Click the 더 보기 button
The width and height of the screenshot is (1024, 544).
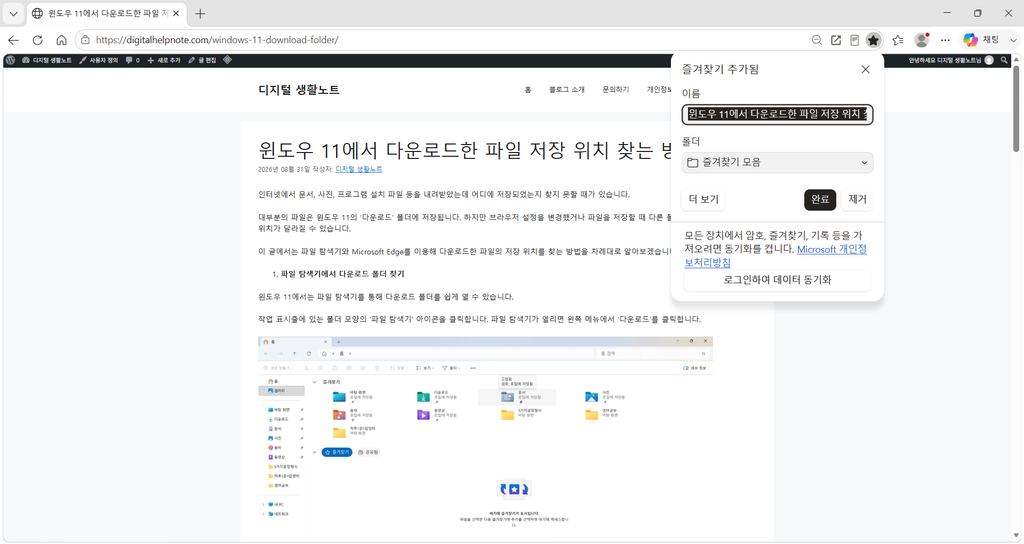[x=703, y=199]
